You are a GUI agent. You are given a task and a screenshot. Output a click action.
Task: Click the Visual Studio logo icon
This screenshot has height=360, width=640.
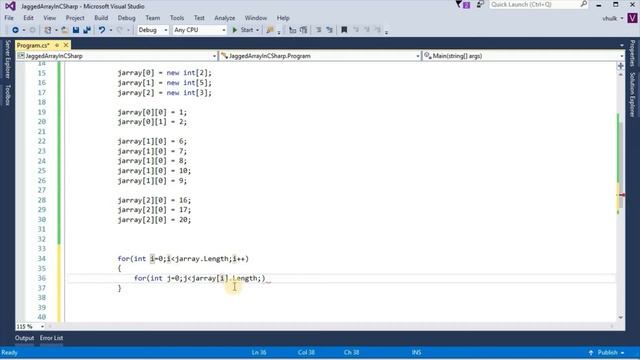pyautogui.click(x=10, y=6)
